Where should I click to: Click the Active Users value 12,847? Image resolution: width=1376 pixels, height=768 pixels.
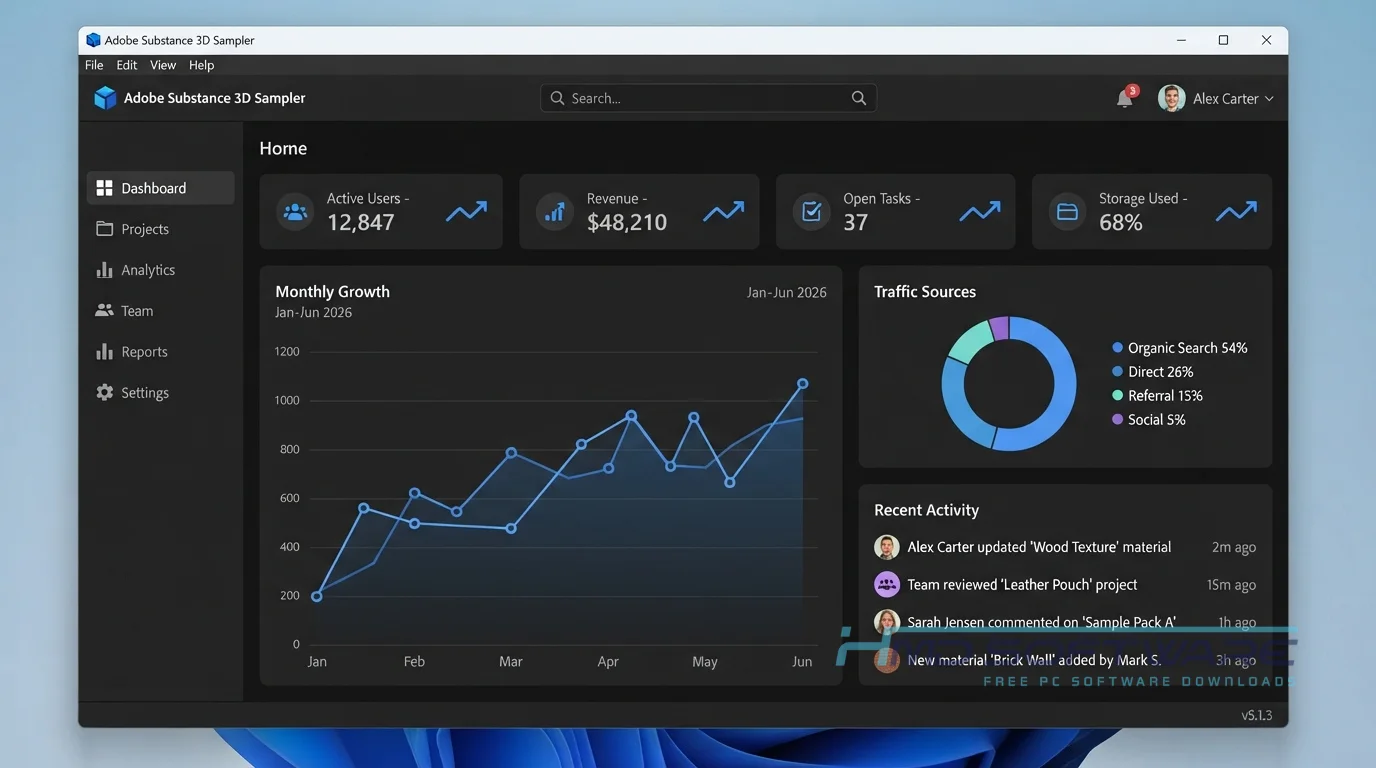point(361,222)
